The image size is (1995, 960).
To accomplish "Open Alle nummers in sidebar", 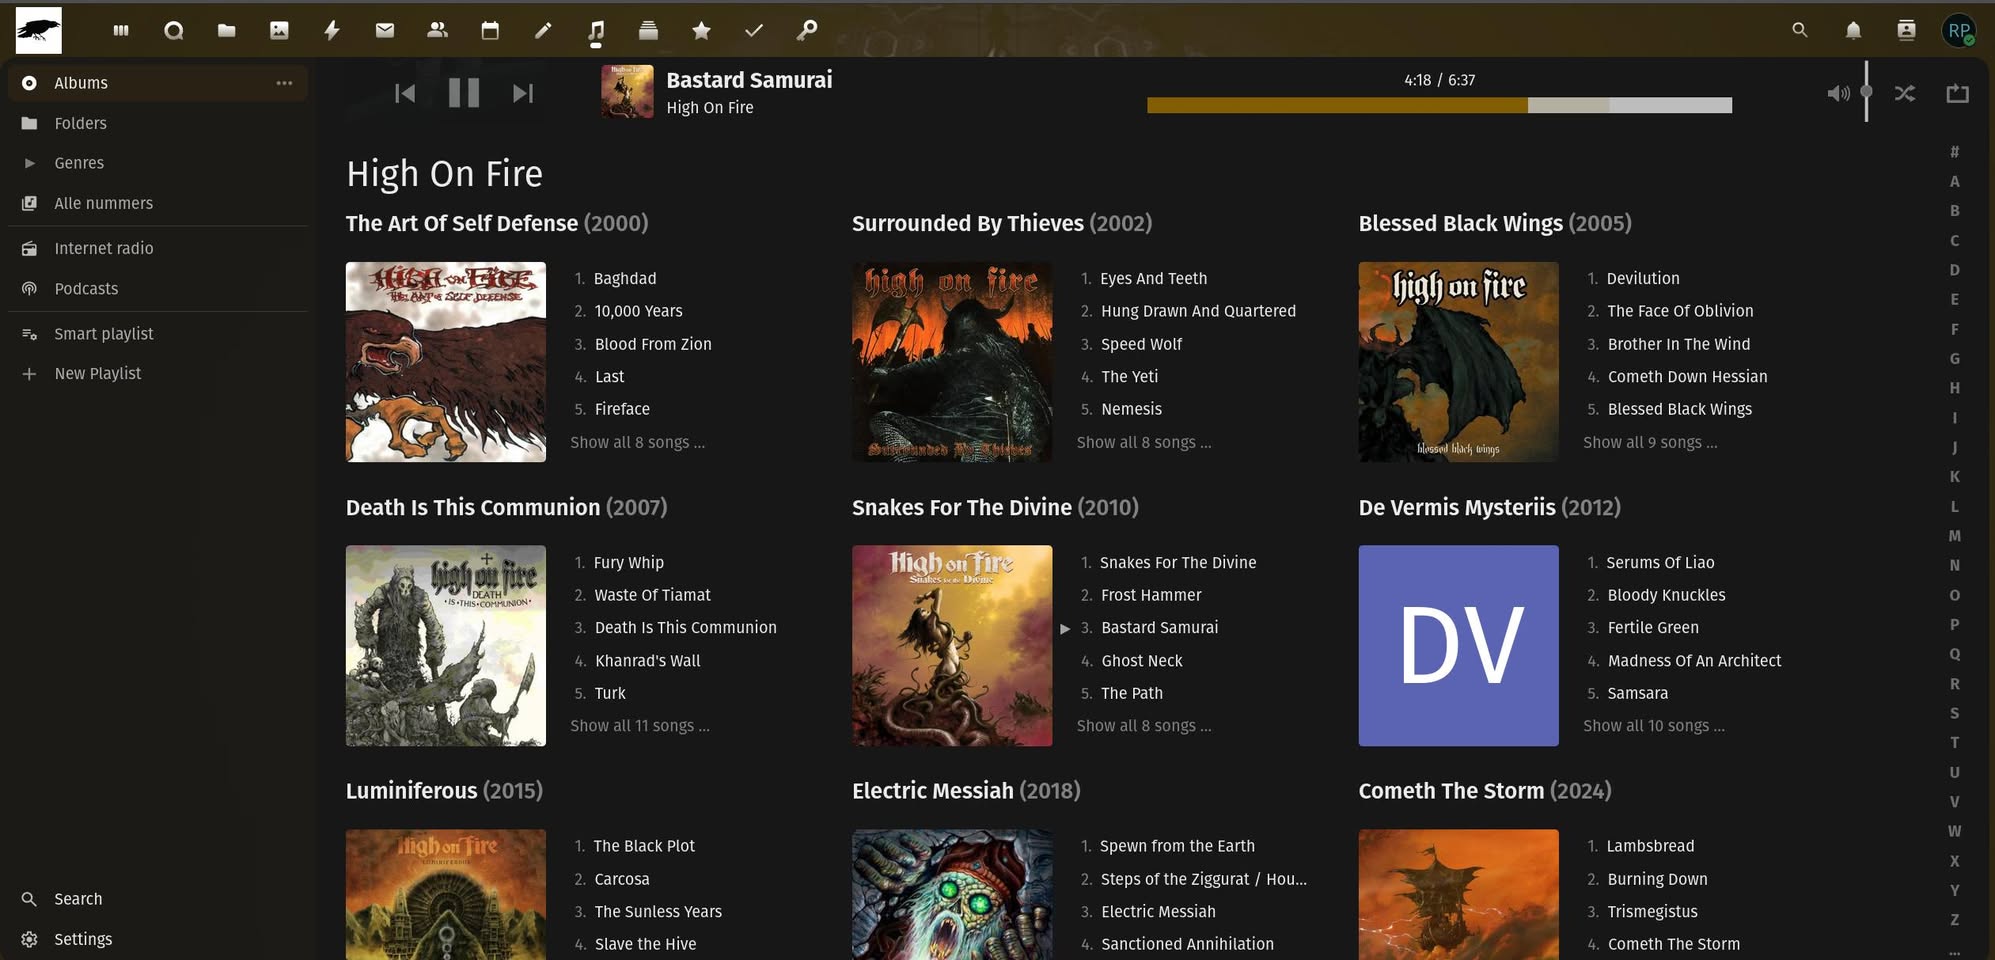I will [158, 203].
